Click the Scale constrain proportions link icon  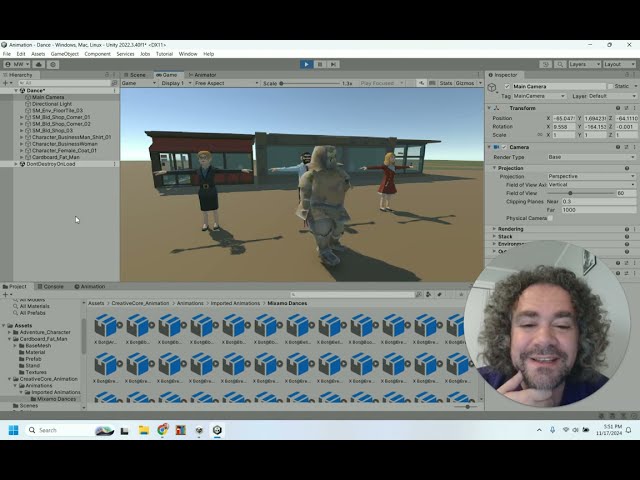click(x=540, y=135)
